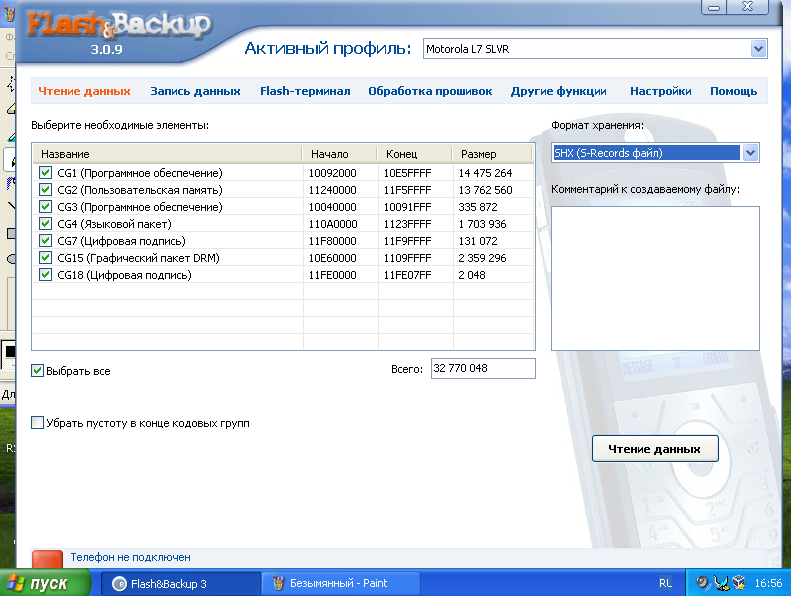
Task: Uncheck CG1 (Программное обеспечение) checkbox
Action: point(45,173)
